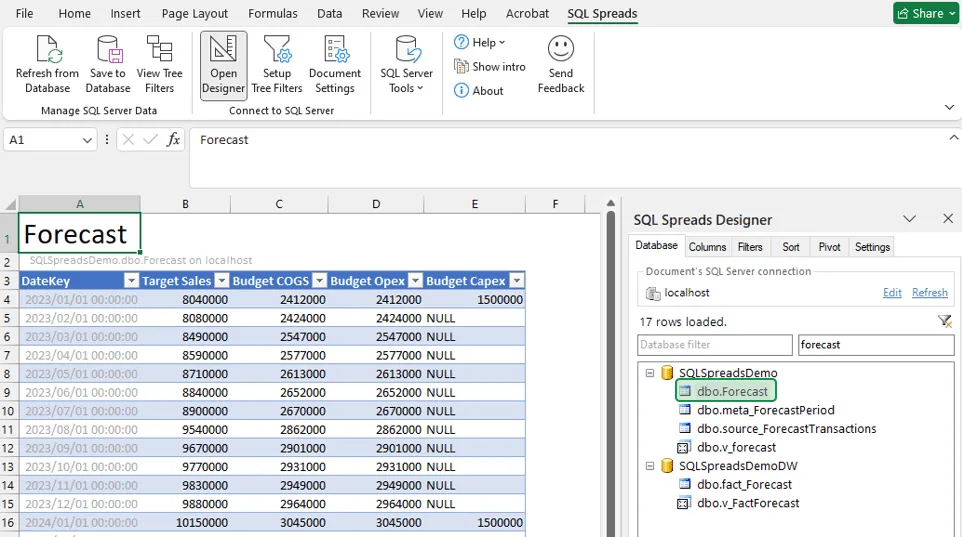Open the Formulas ribbon tab
The image size is (962, 537).
tap(273, 14)
